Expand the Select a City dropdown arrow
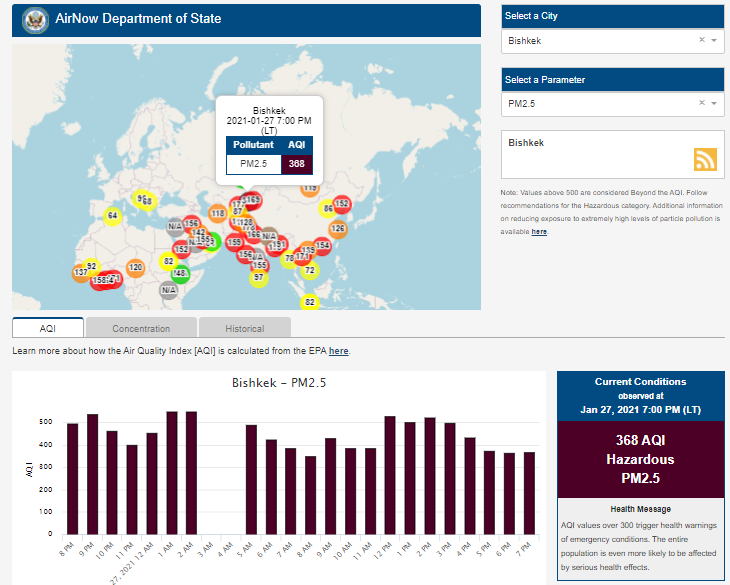 coord(714,41)
